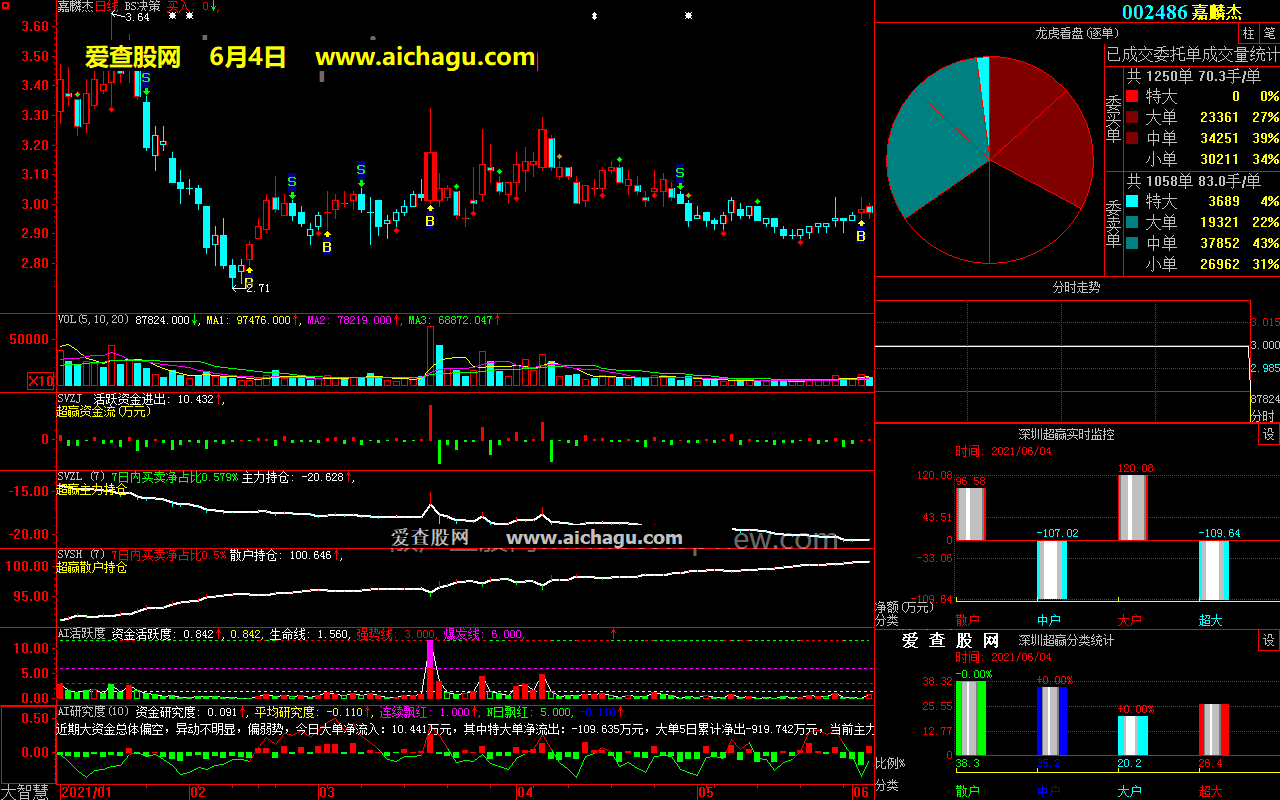The width and height of the screenshot is (1280, 800).
Task: Click the 龙虎看盘(逐单) panel header
Action: [1076, 33]
